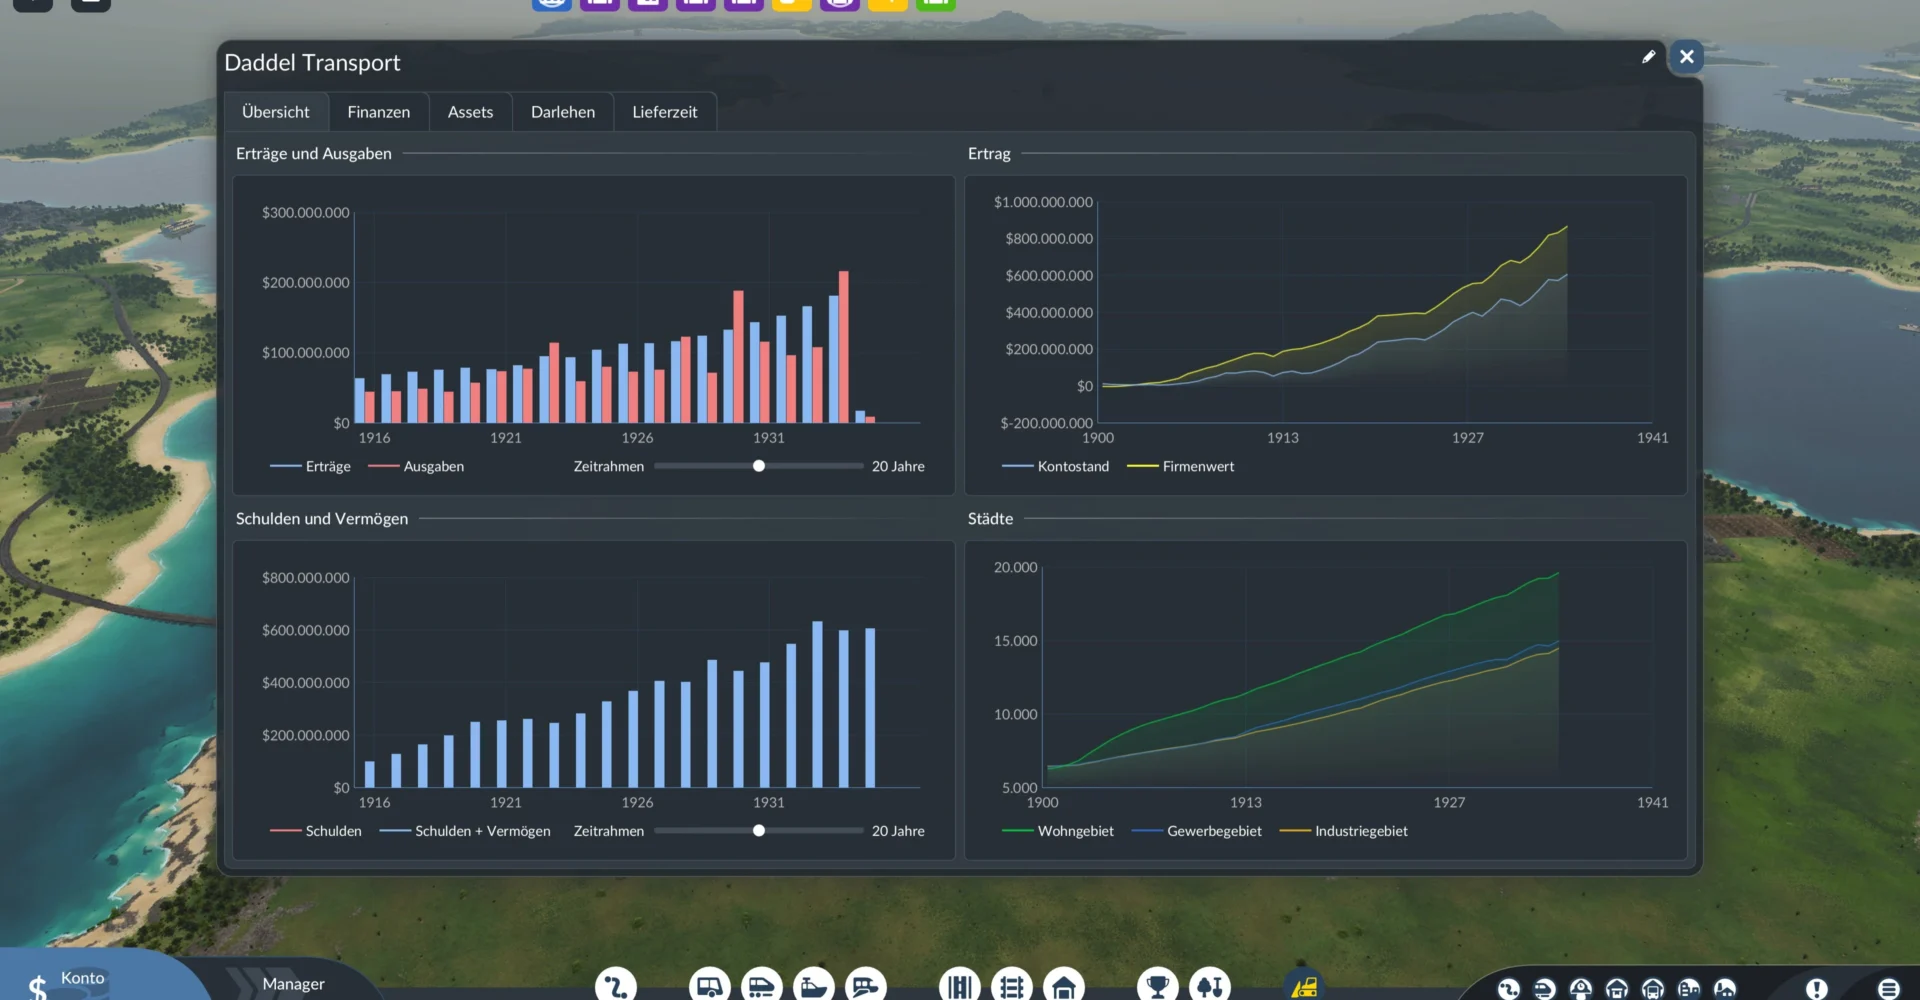Close the Daddel Transport window
The image size is (1920, 1000).
point(1686,57)
